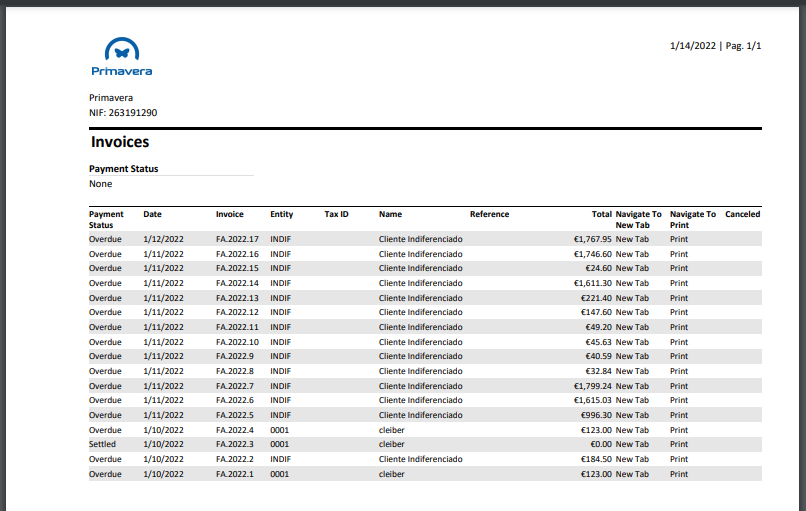Click the Reference column header

click(x=489, y=214)
